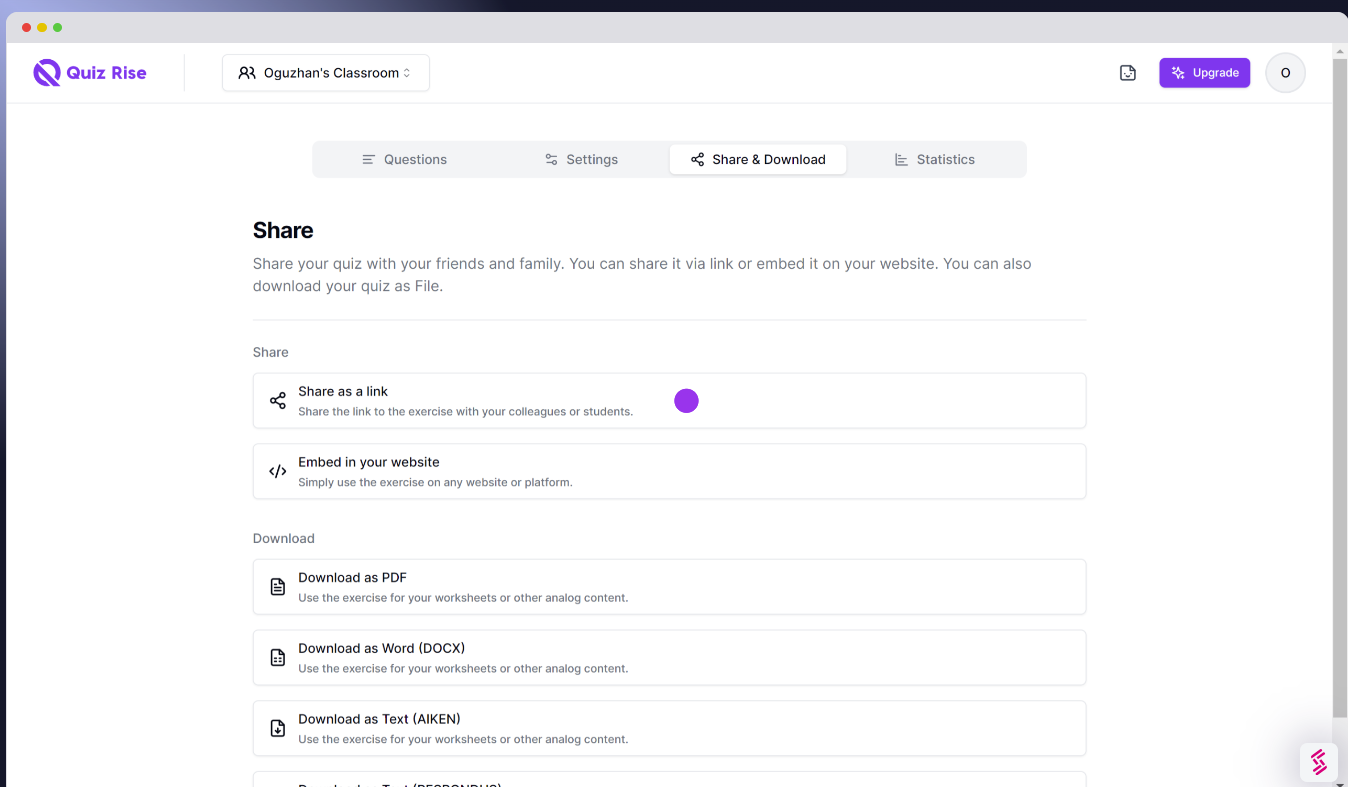Click the sparkle icon inside the Upgrade button

tap(1180, 72)
